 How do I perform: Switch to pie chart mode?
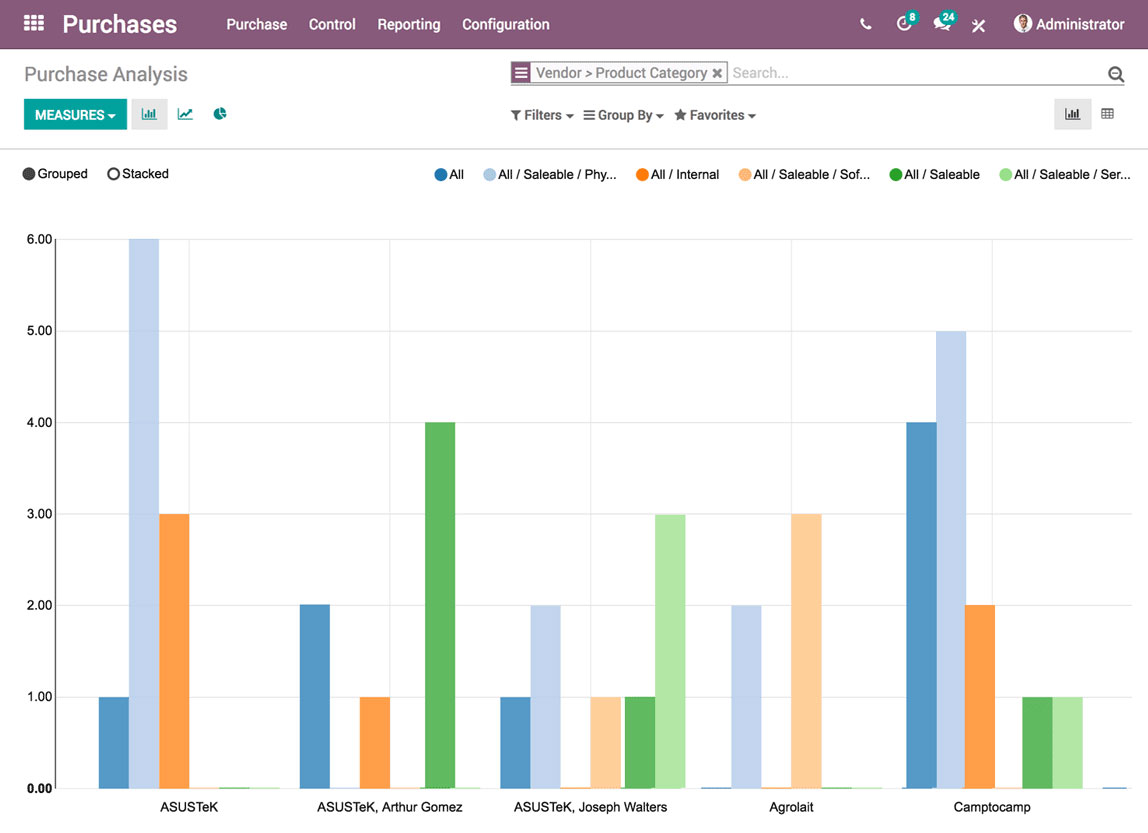click(220, 114)
